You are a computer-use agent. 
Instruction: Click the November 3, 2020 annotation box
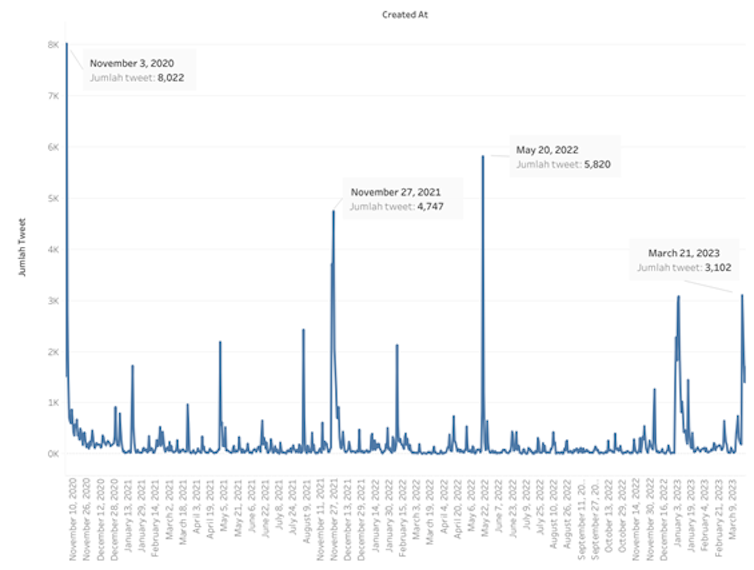(137, 69)
